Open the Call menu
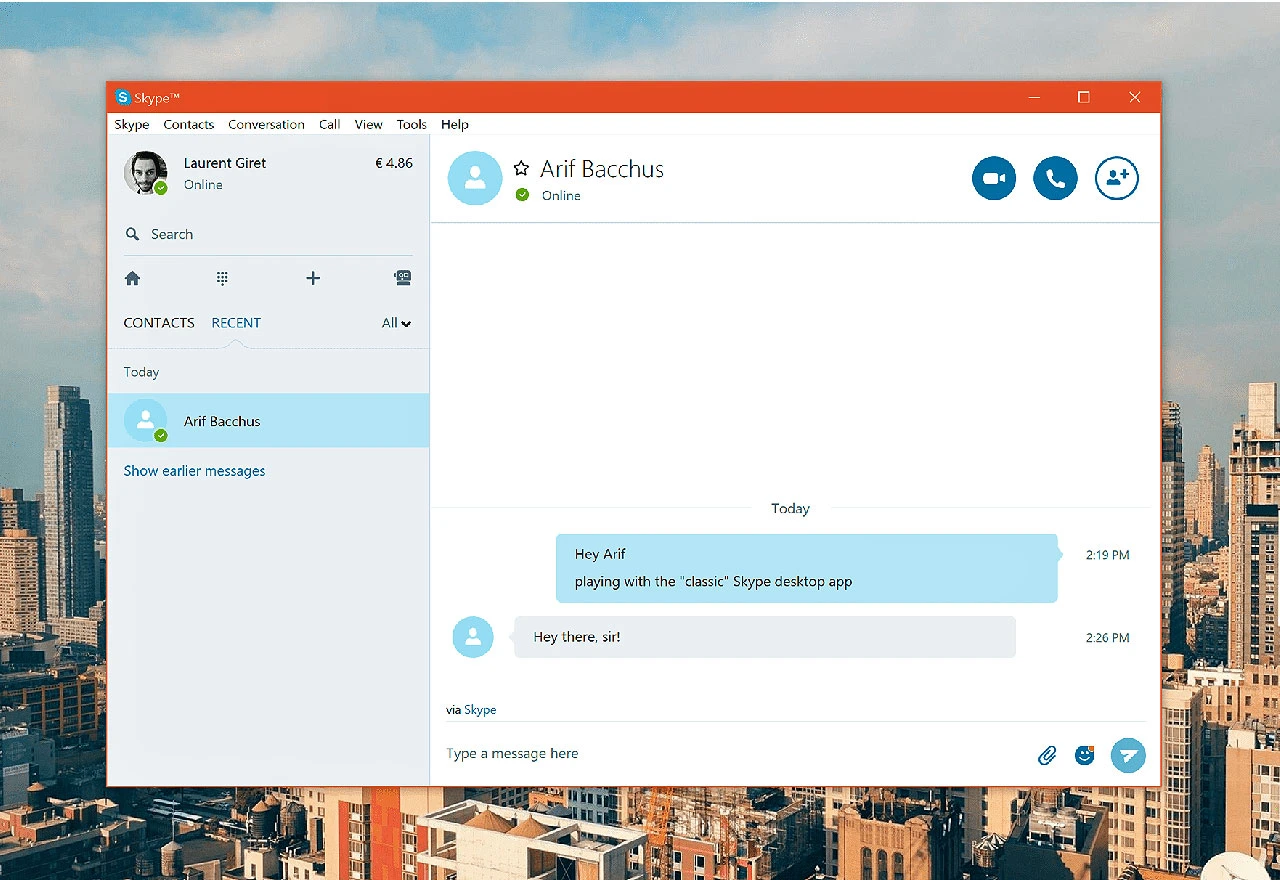Viewport: 1280px width, 880px height. click(x=330, y=125)
